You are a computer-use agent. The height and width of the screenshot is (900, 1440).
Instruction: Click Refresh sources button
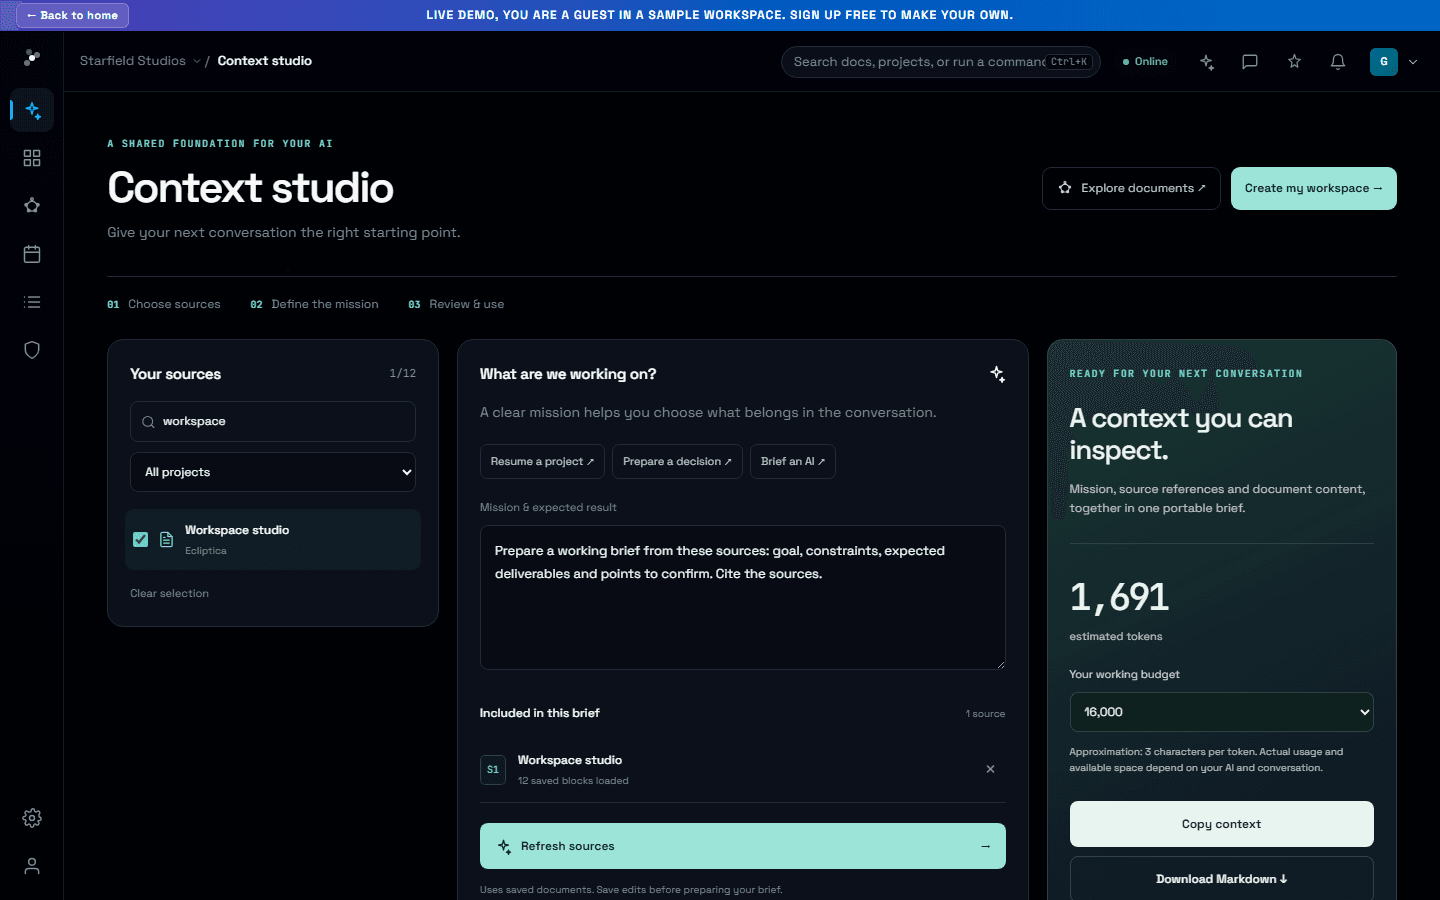pos(743,846)
